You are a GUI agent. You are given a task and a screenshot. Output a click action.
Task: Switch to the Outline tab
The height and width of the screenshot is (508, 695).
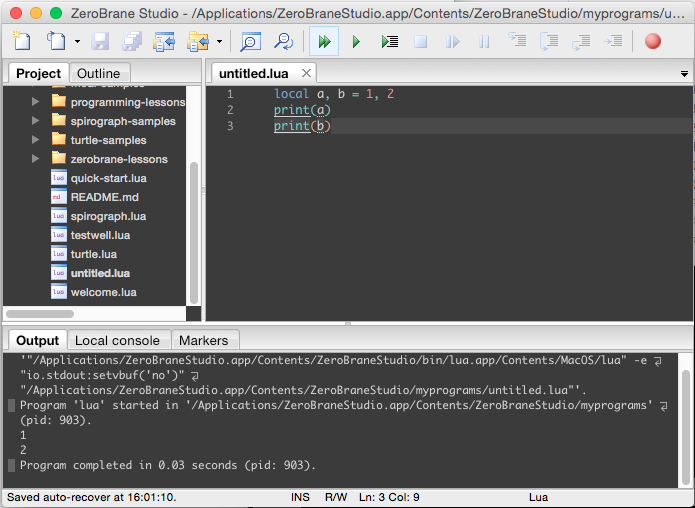[99, 73]
